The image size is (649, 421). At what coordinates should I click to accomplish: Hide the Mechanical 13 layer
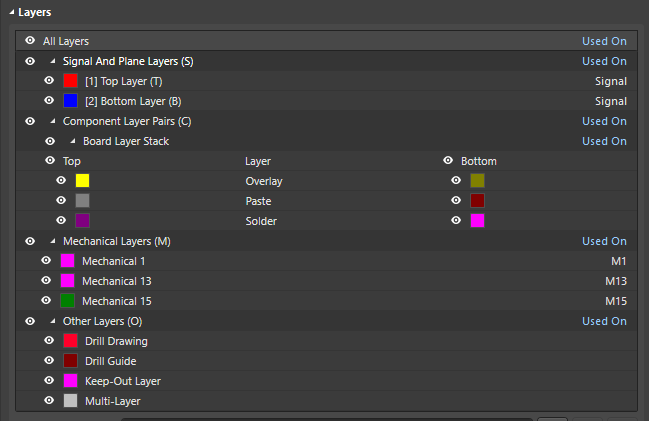click(46, 281)
